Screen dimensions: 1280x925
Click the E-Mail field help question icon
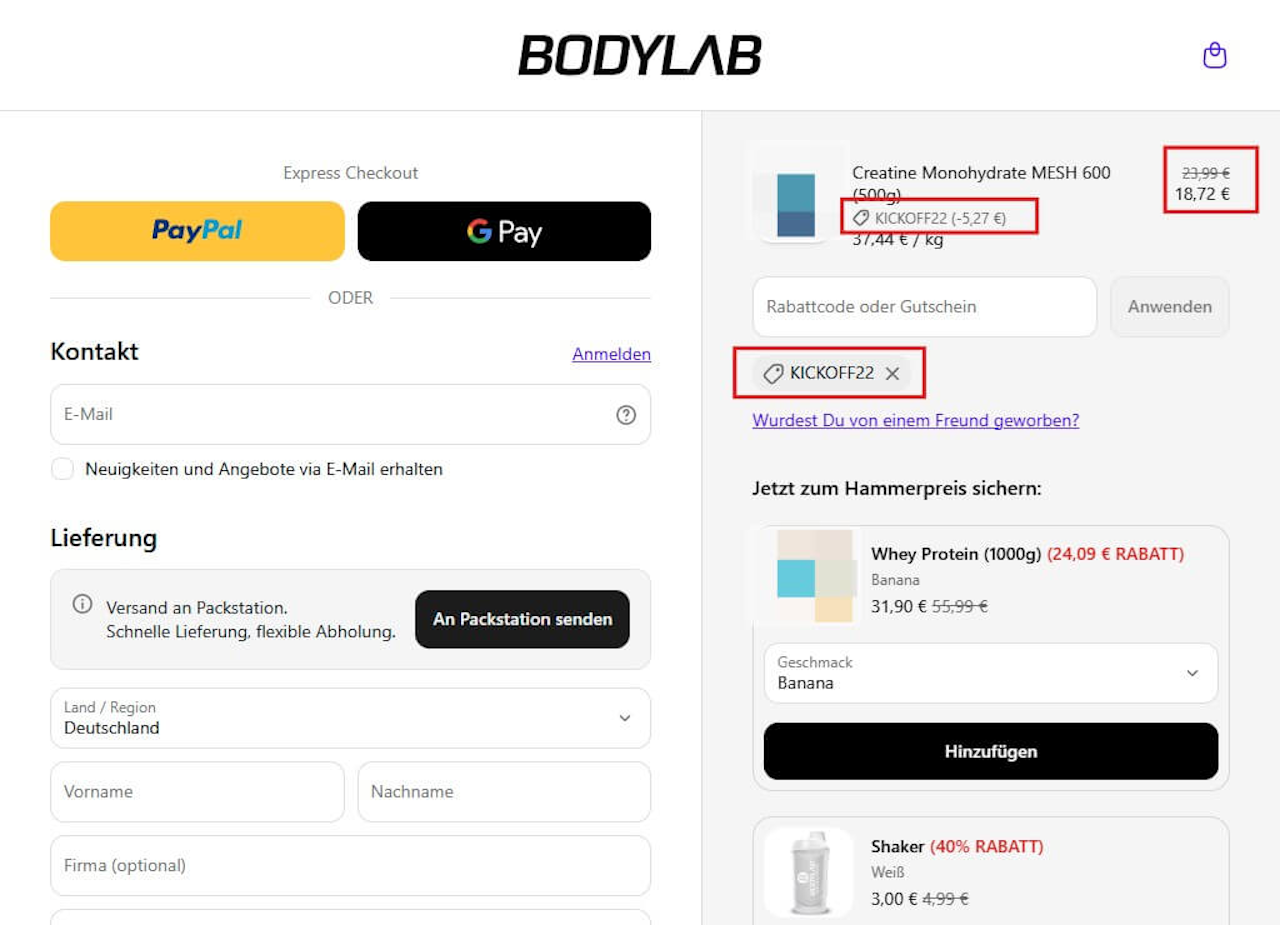pyautogui.click(x=626, y=414)
